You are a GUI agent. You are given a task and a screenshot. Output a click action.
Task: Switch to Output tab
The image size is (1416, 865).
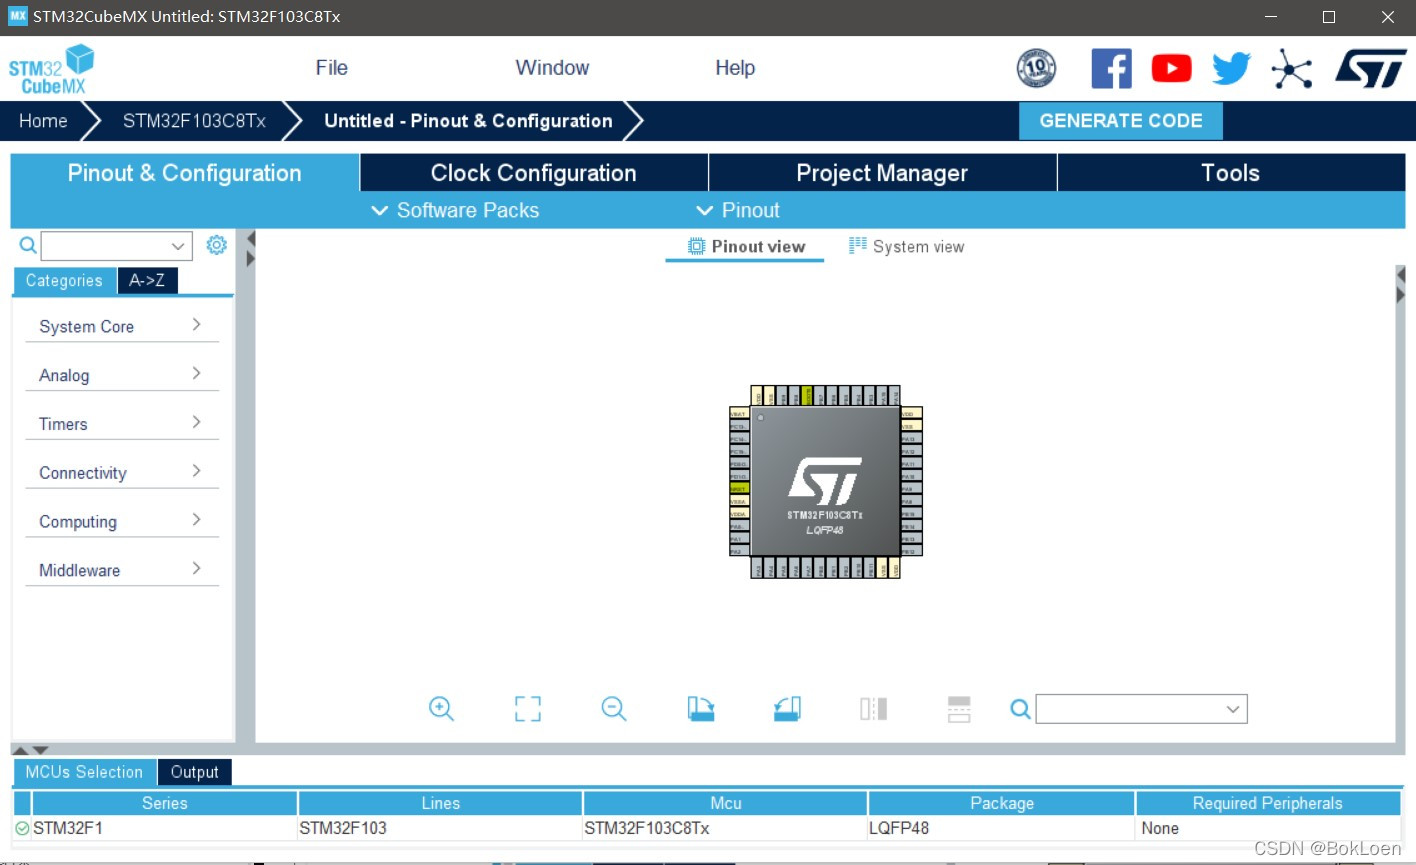[194, 772]
